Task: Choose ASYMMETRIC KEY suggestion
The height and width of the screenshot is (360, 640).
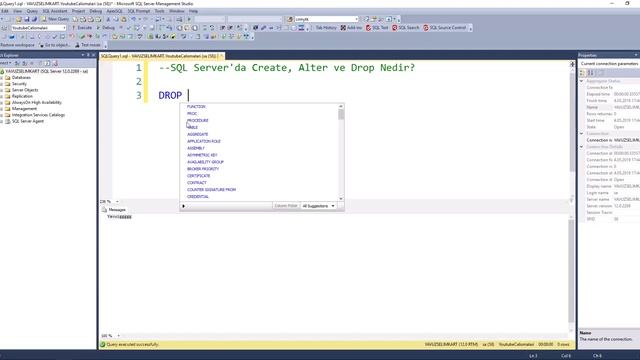Action: click(202, 155)
